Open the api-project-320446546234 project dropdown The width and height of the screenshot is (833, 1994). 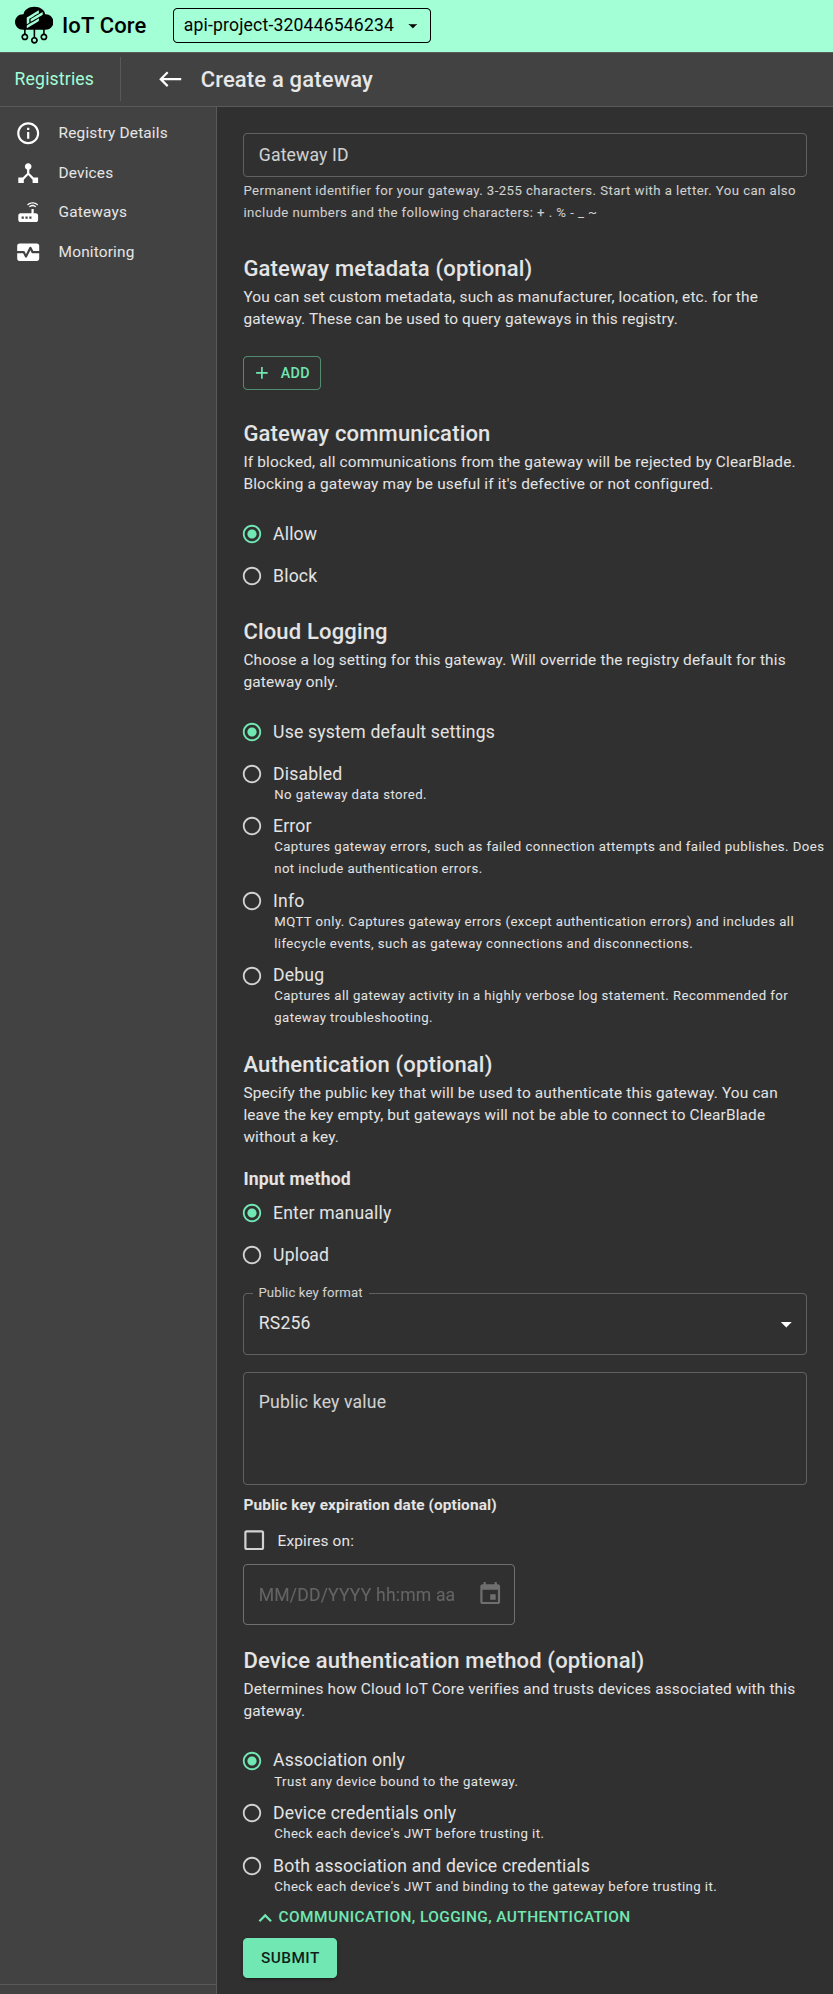(301, 26)
